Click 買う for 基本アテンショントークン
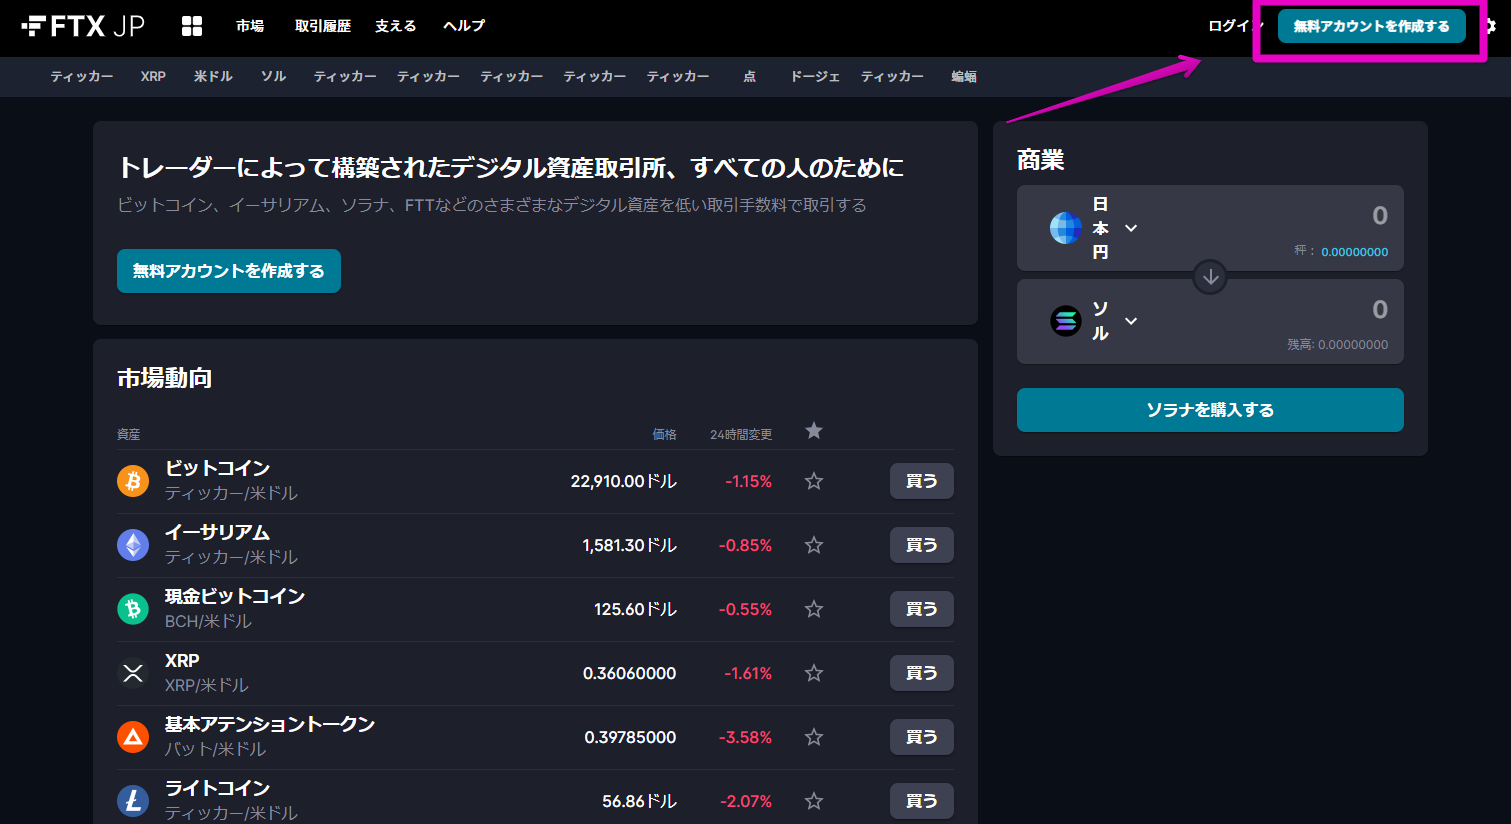The height and width of the screenshot is (824, 1511). click(922, 737)
